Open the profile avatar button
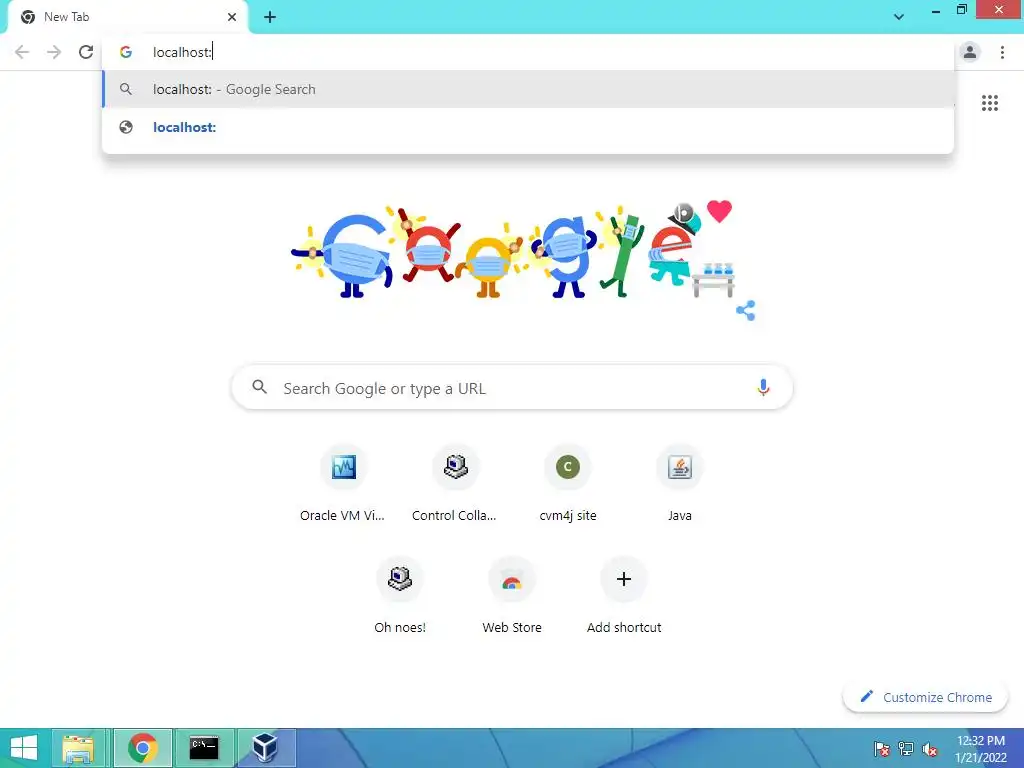The image size is (1024, 768). click(x=970, y=52)
